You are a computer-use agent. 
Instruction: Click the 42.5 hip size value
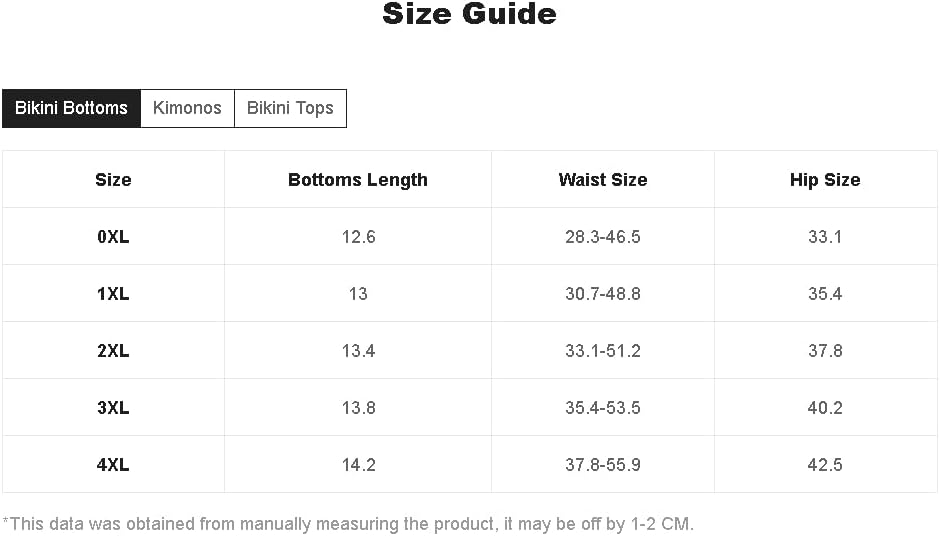click(x=825, y=465)
